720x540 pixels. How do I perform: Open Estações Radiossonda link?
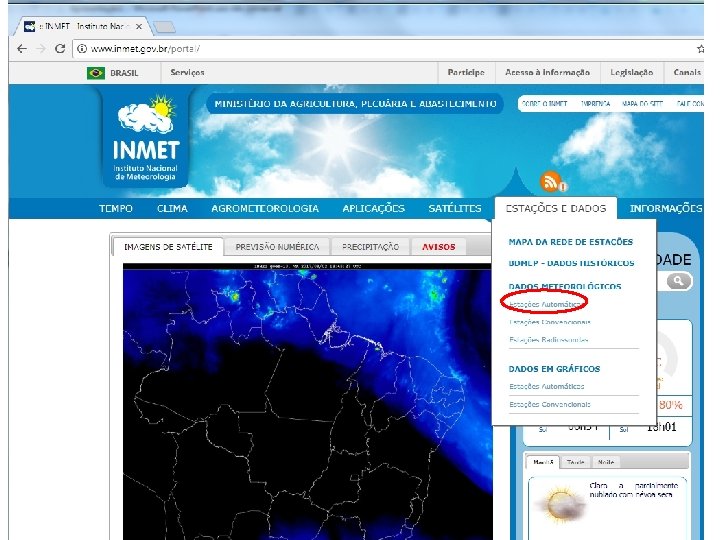[549, 340]
